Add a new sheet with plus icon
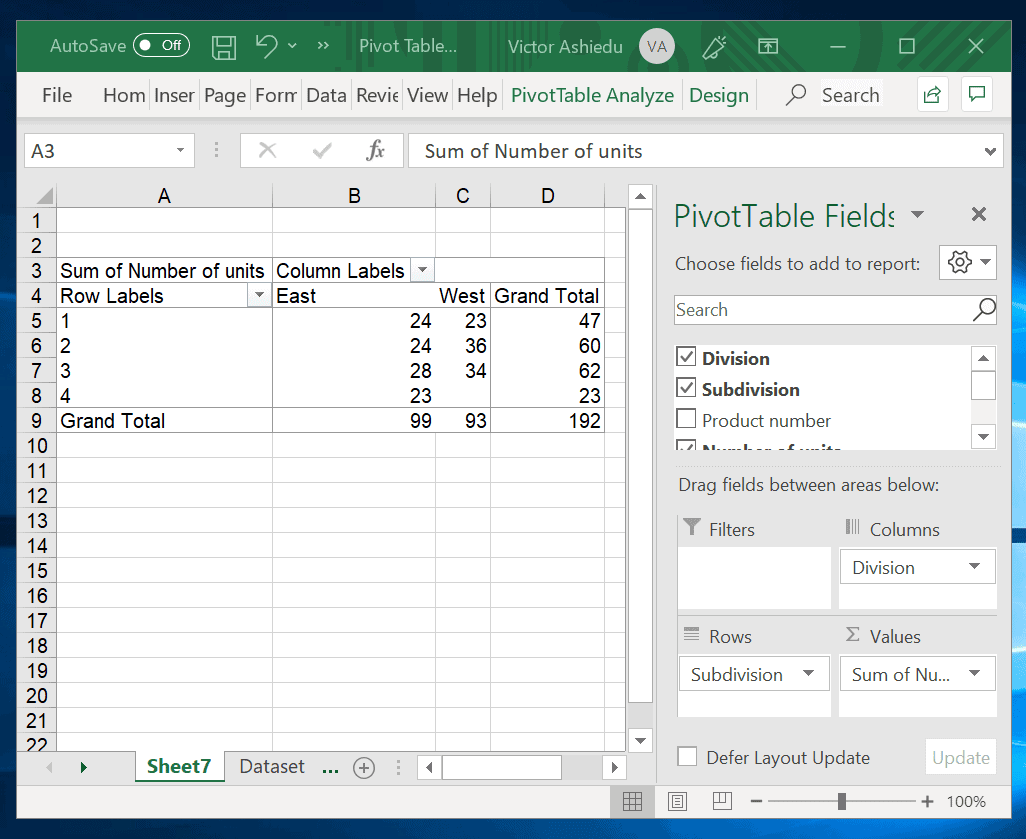The image size is (1026, 839). click(x=364, y=767)
